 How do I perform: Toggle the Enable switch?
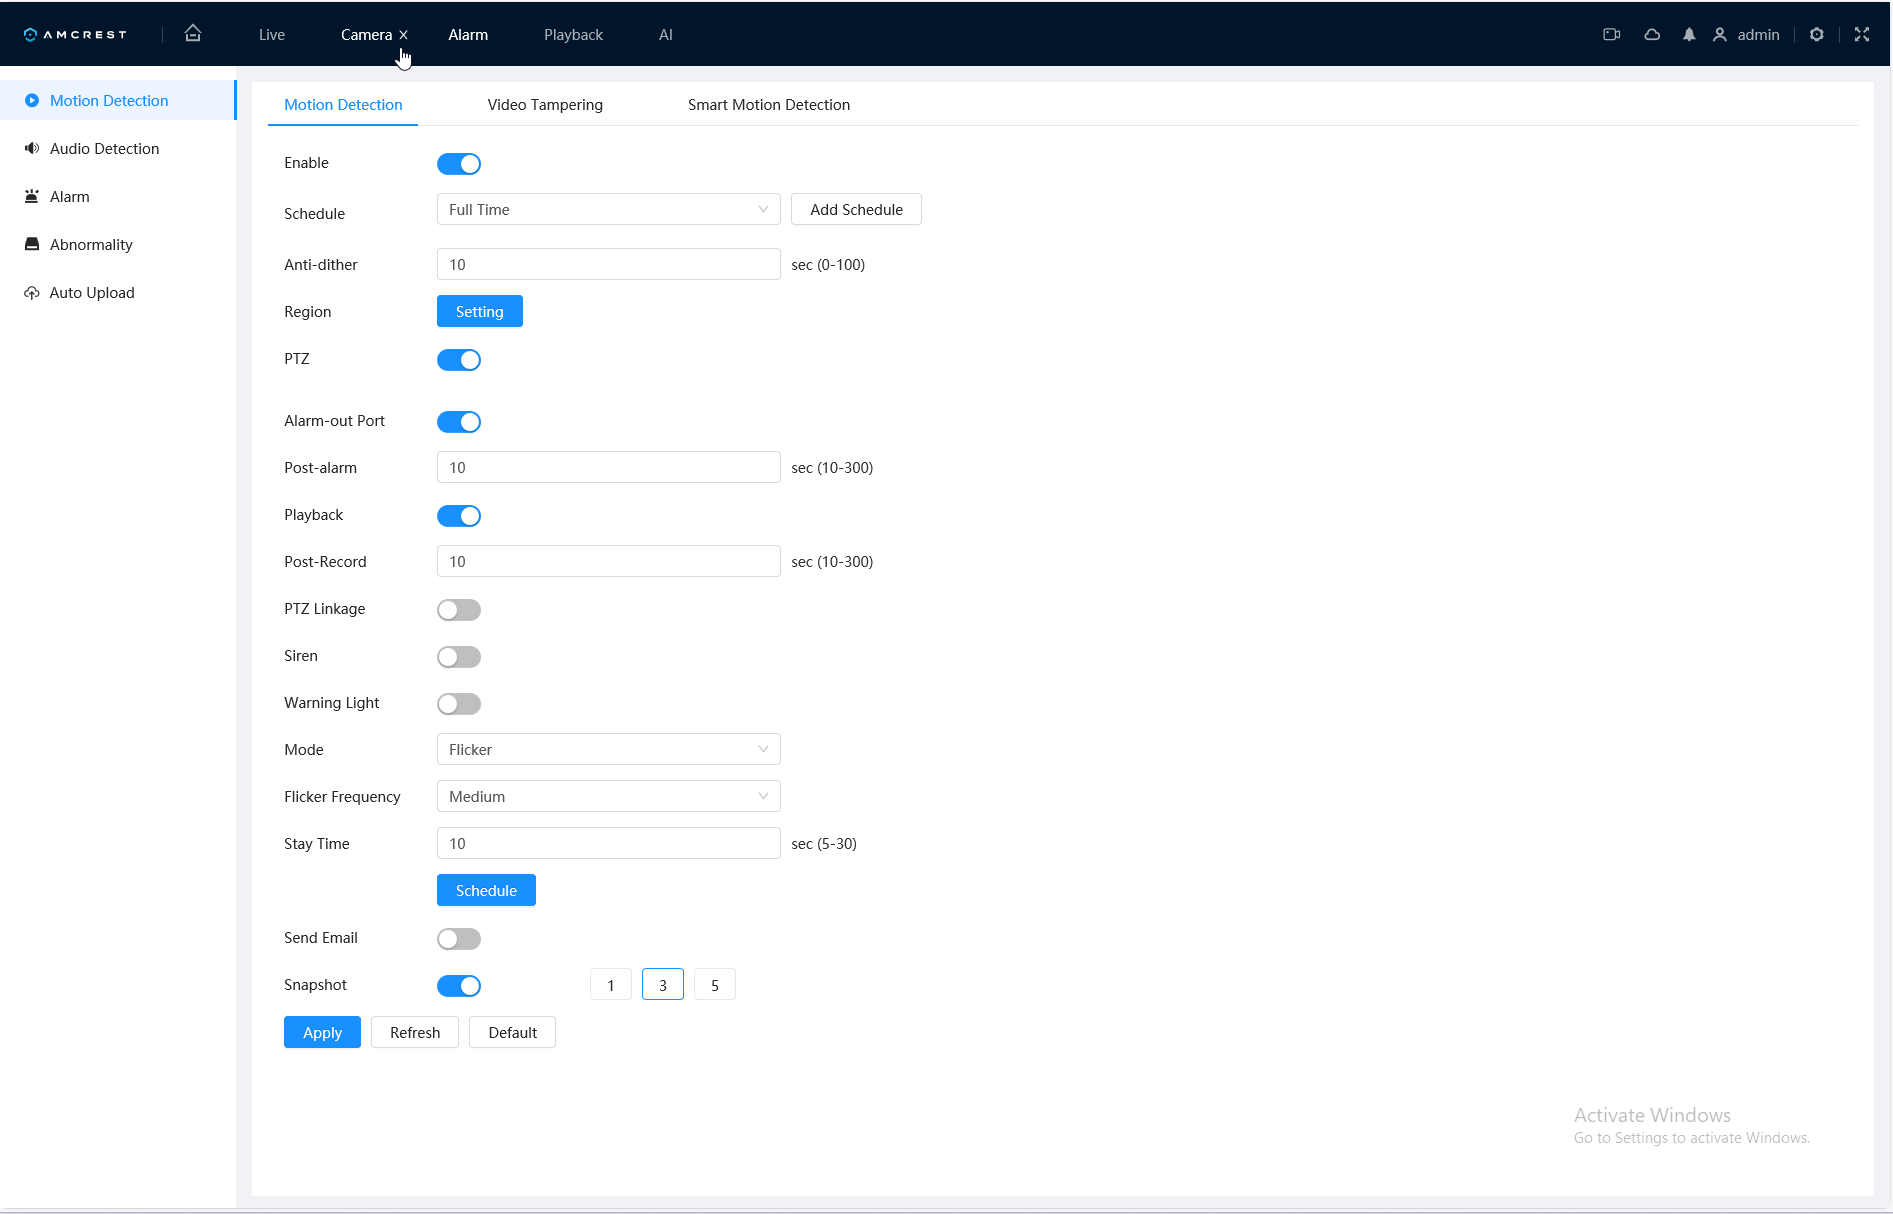tap(459, 164)
